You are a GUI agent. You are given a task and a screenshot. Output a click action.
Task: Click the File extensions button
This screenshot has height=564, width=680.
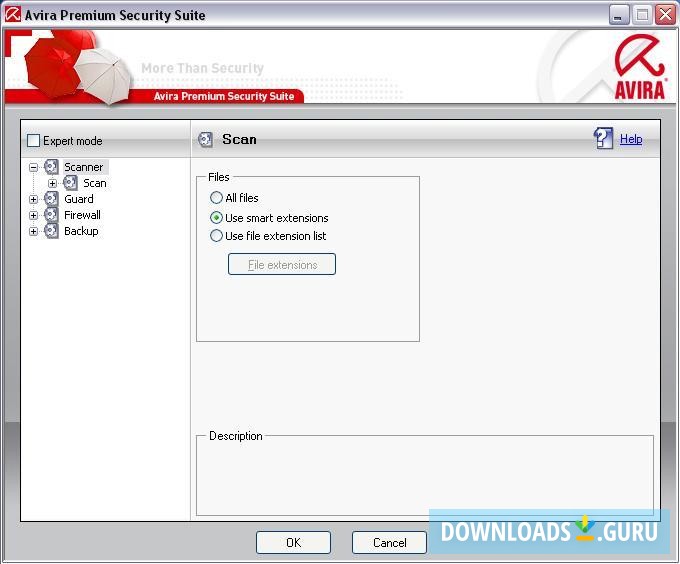[x=282, y=264]
